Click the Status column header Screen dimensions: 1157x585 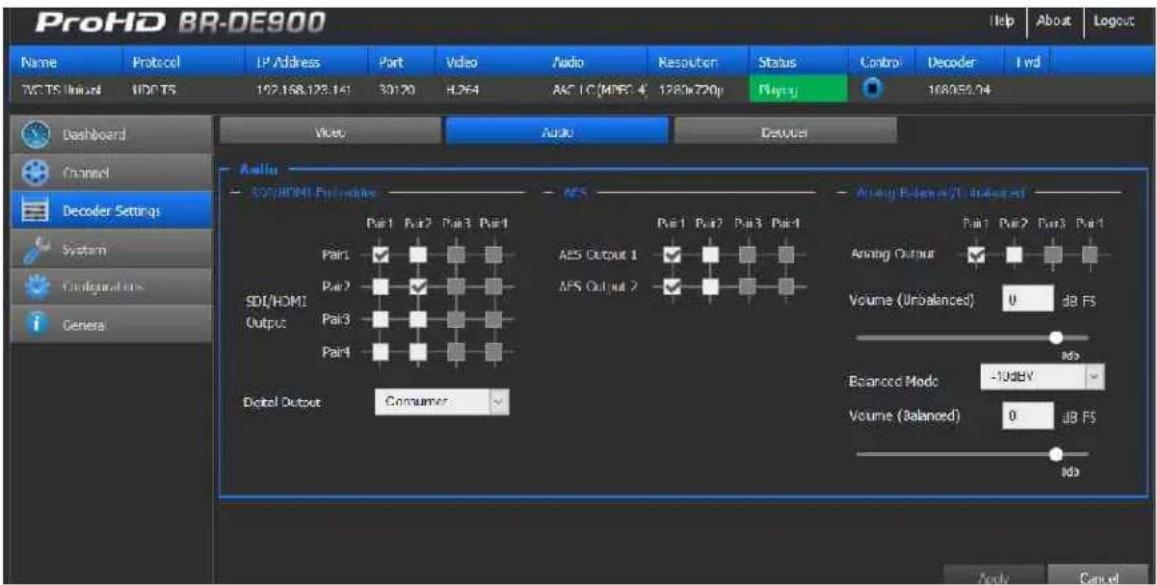coord(776,63)
